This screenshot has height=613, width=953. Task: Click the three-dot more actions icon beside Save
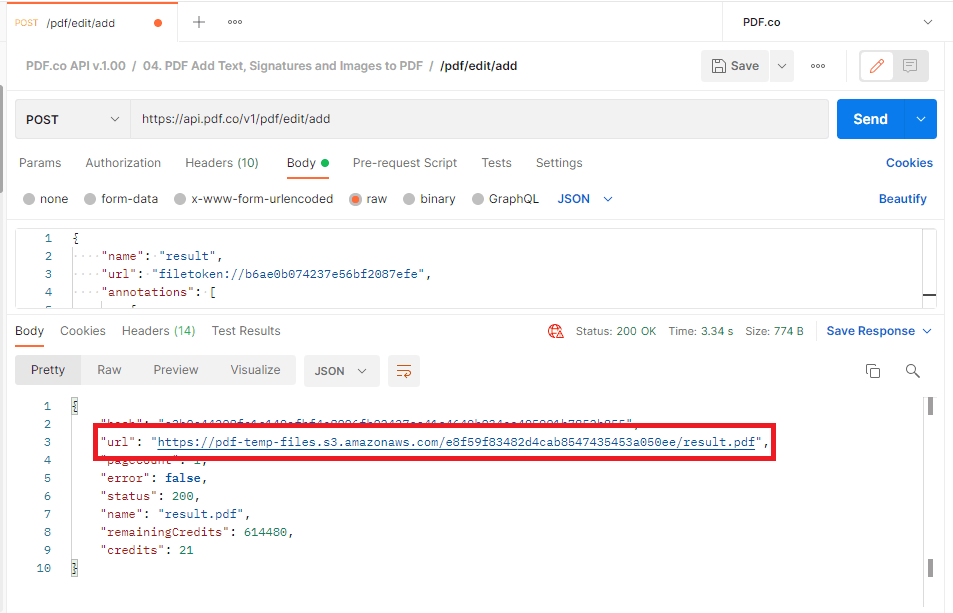[x=817, y=65]
